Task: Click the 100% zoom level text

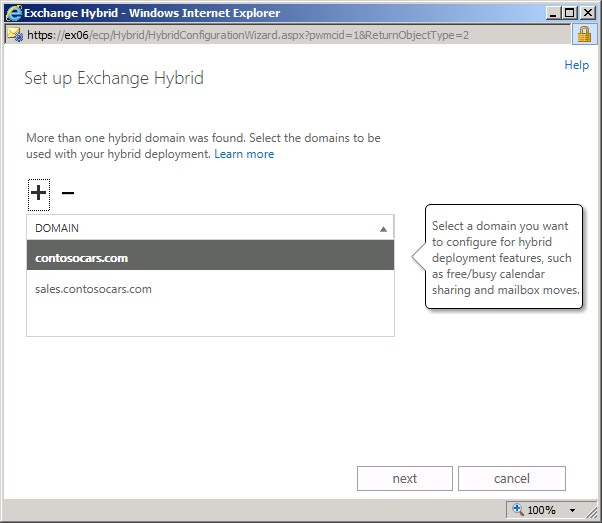Action: [x=541, y=510]
